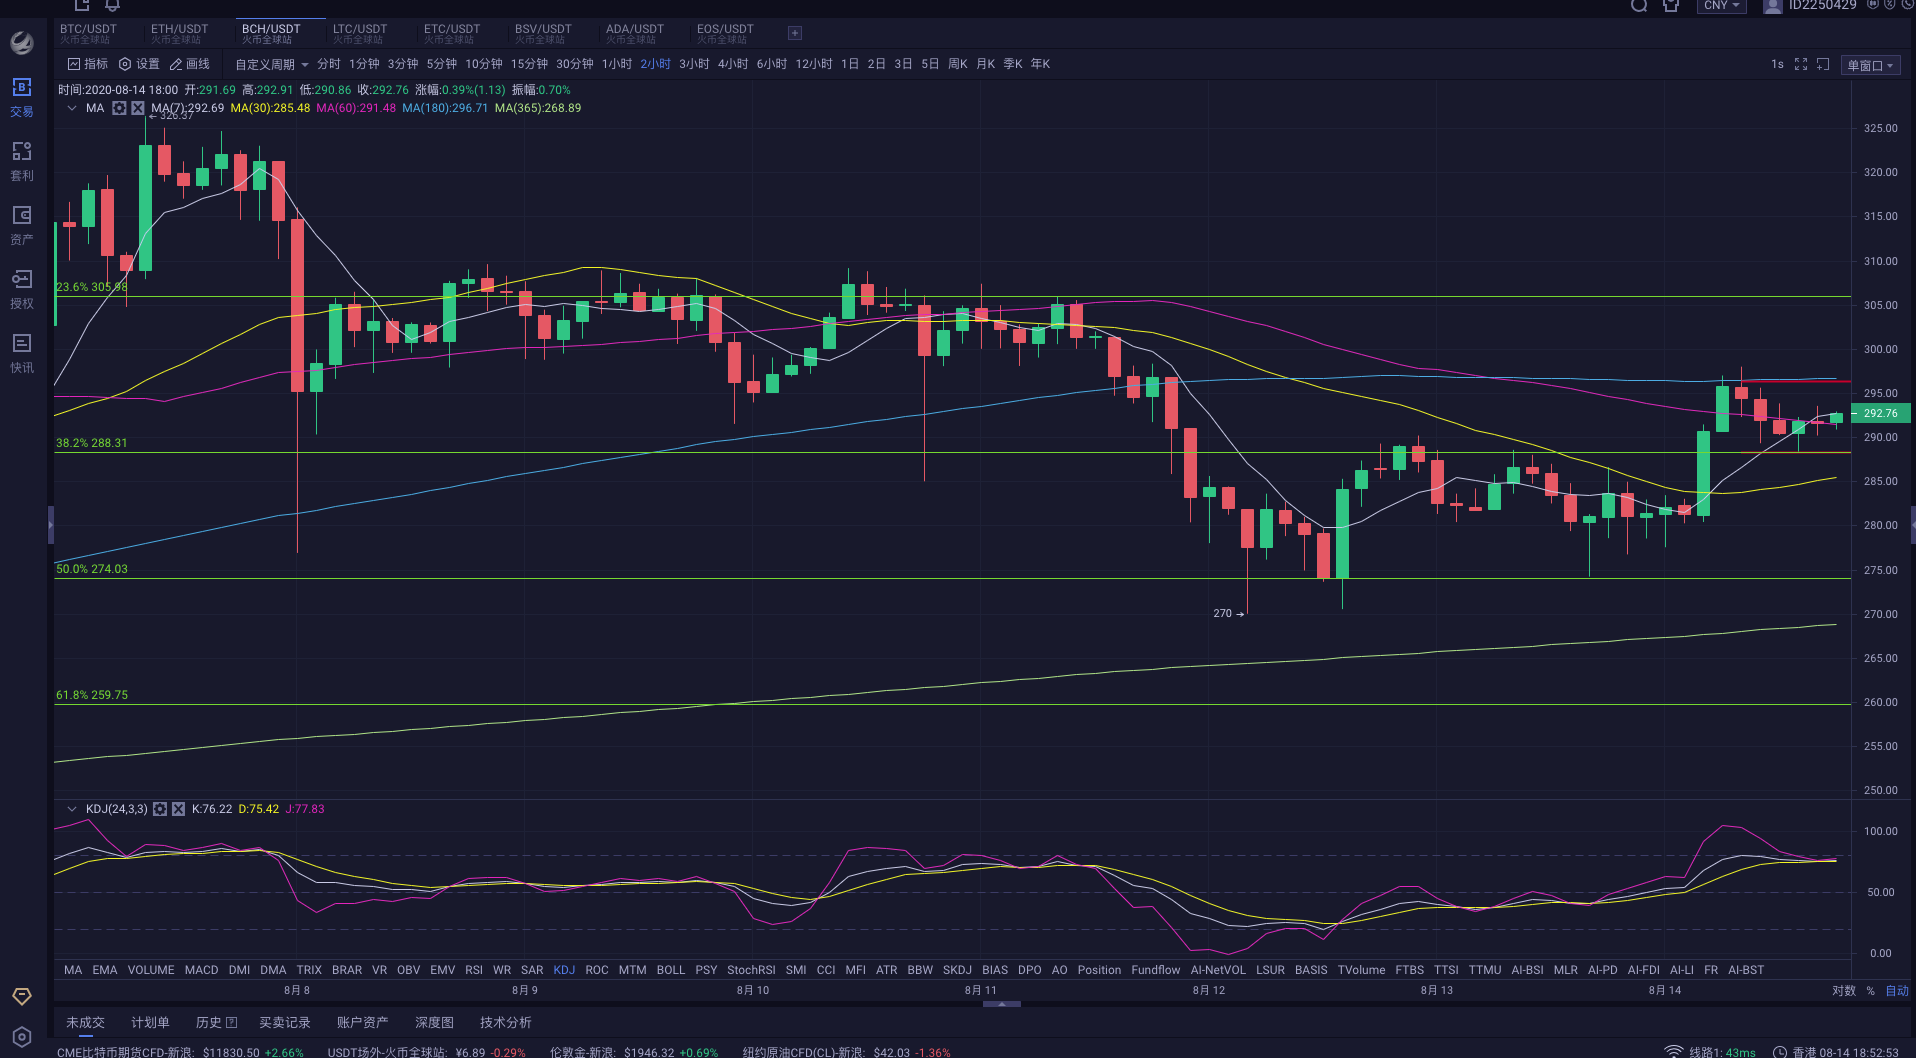The width and height of the screenshot is (1916, 1058).
Task: Toggle 对数 logarithmic price scale
Action: coord(1843,990)
